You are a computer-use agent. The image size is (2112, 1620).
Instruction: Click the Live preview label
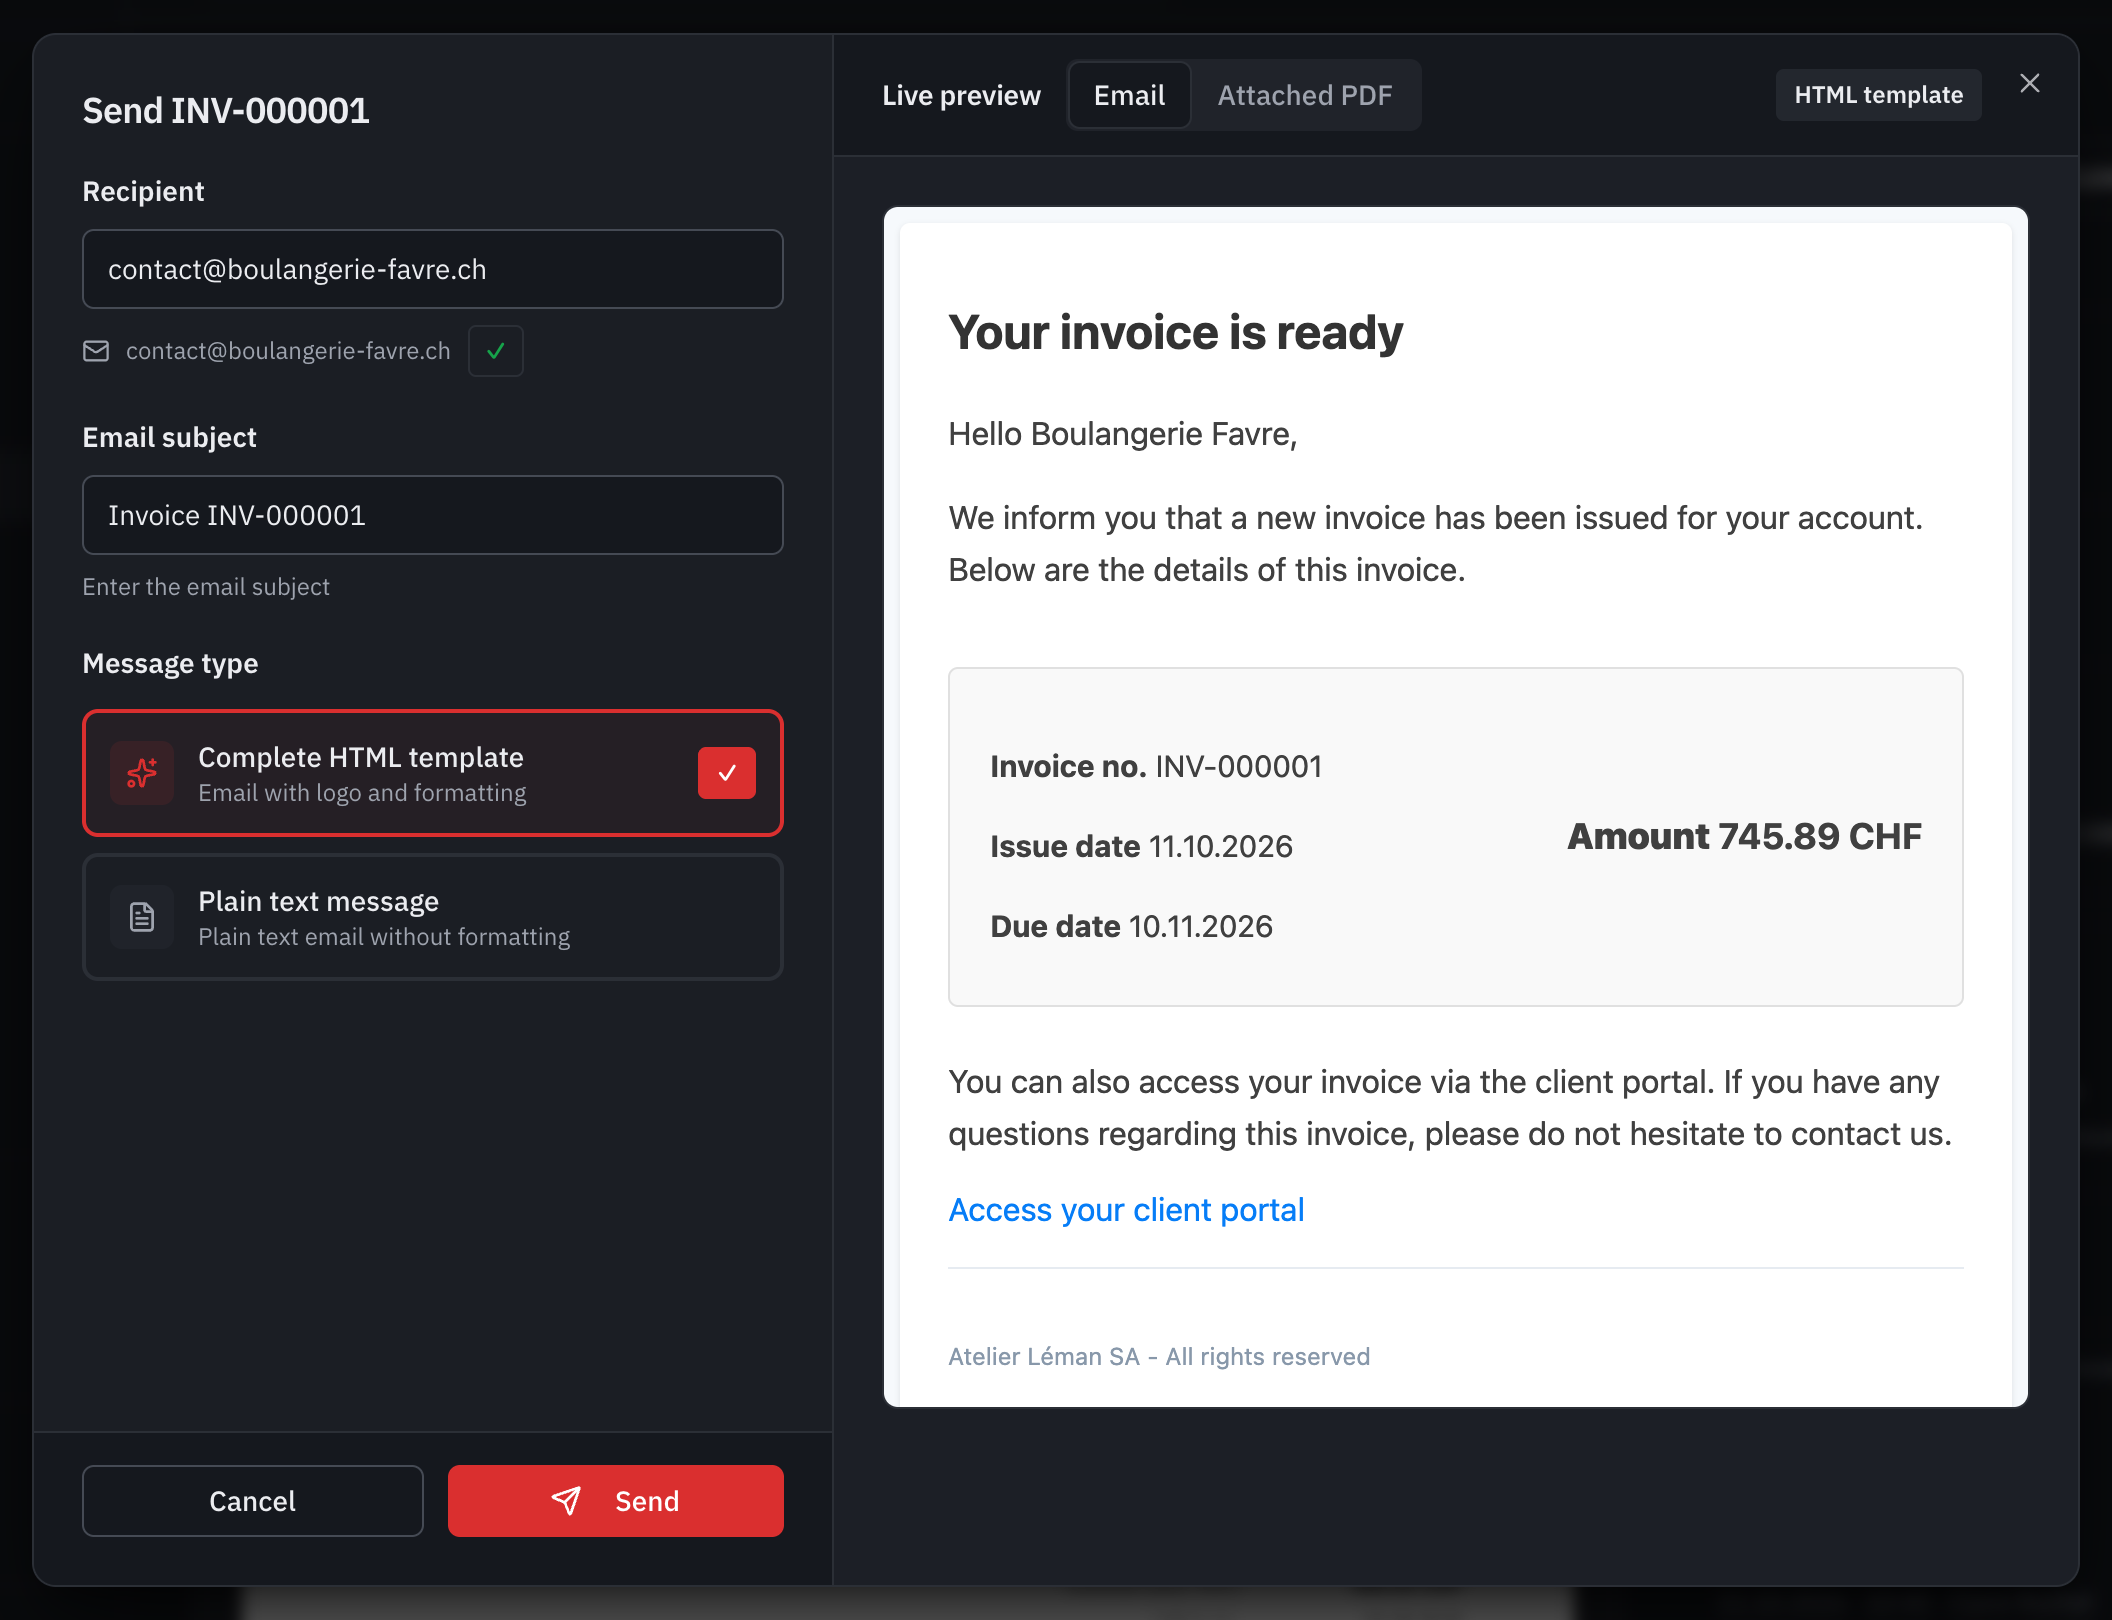point(961,95)
